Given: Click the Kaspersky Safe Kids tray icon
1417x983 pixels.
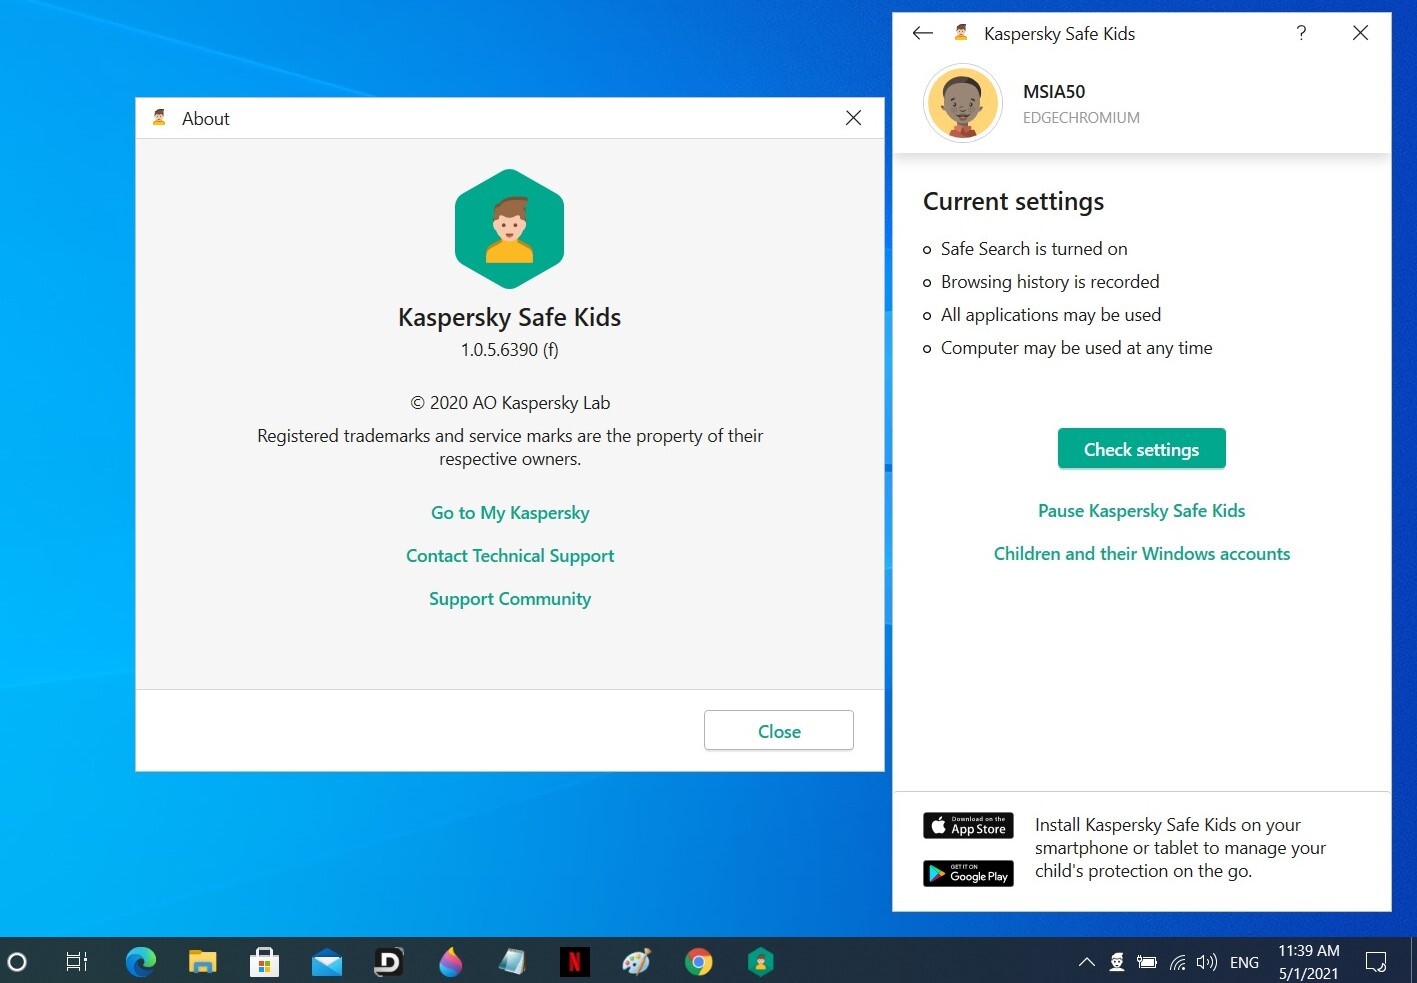Looking at the screenshot, I should click(1117, 962).
